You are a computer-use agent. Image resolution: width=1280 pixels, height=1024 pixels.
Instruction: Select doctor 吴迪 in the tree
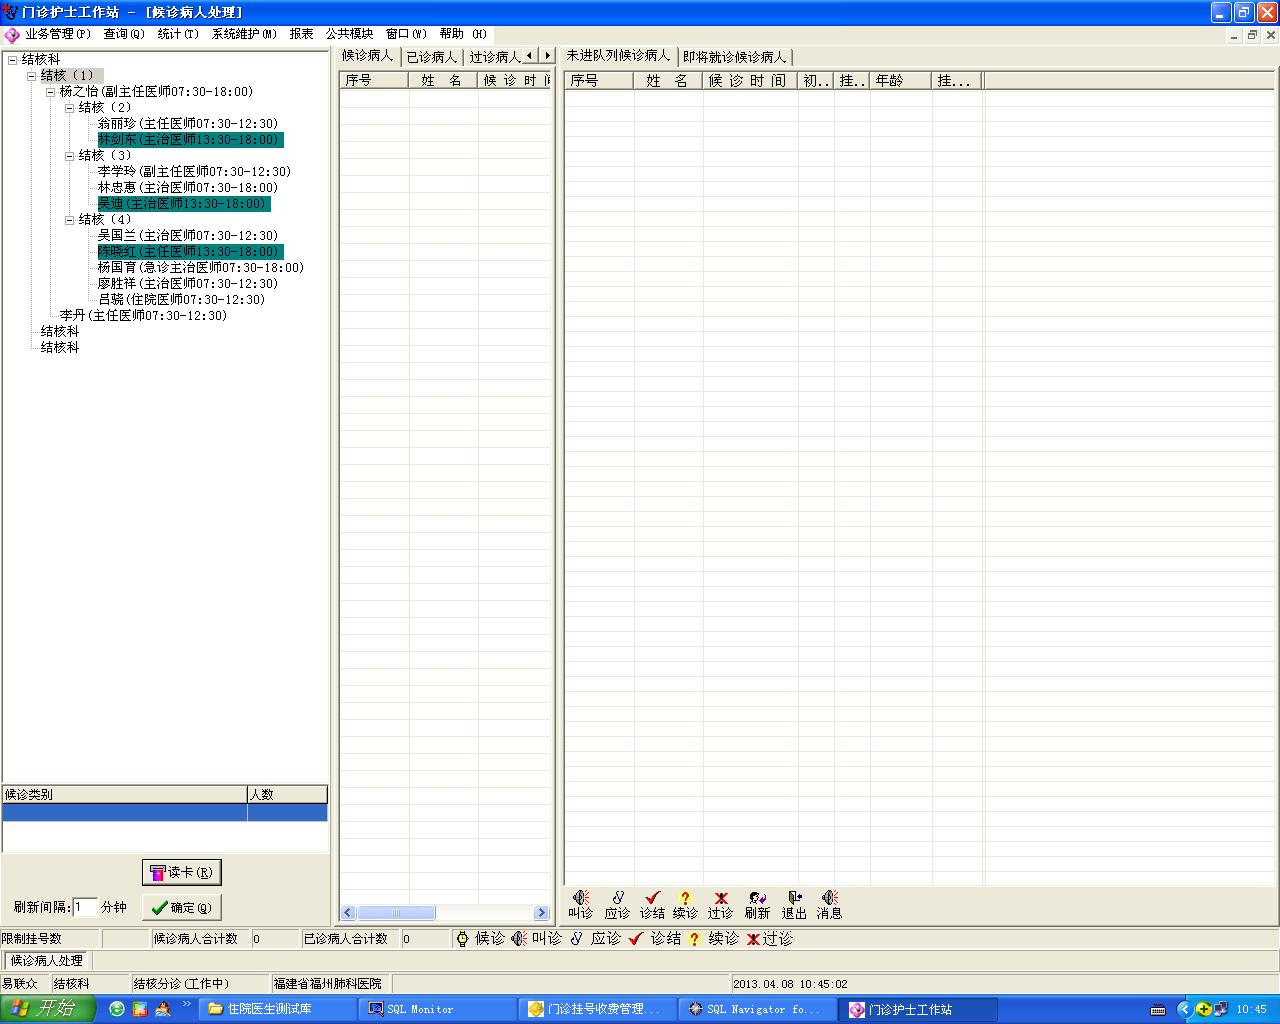coord(184,204)
